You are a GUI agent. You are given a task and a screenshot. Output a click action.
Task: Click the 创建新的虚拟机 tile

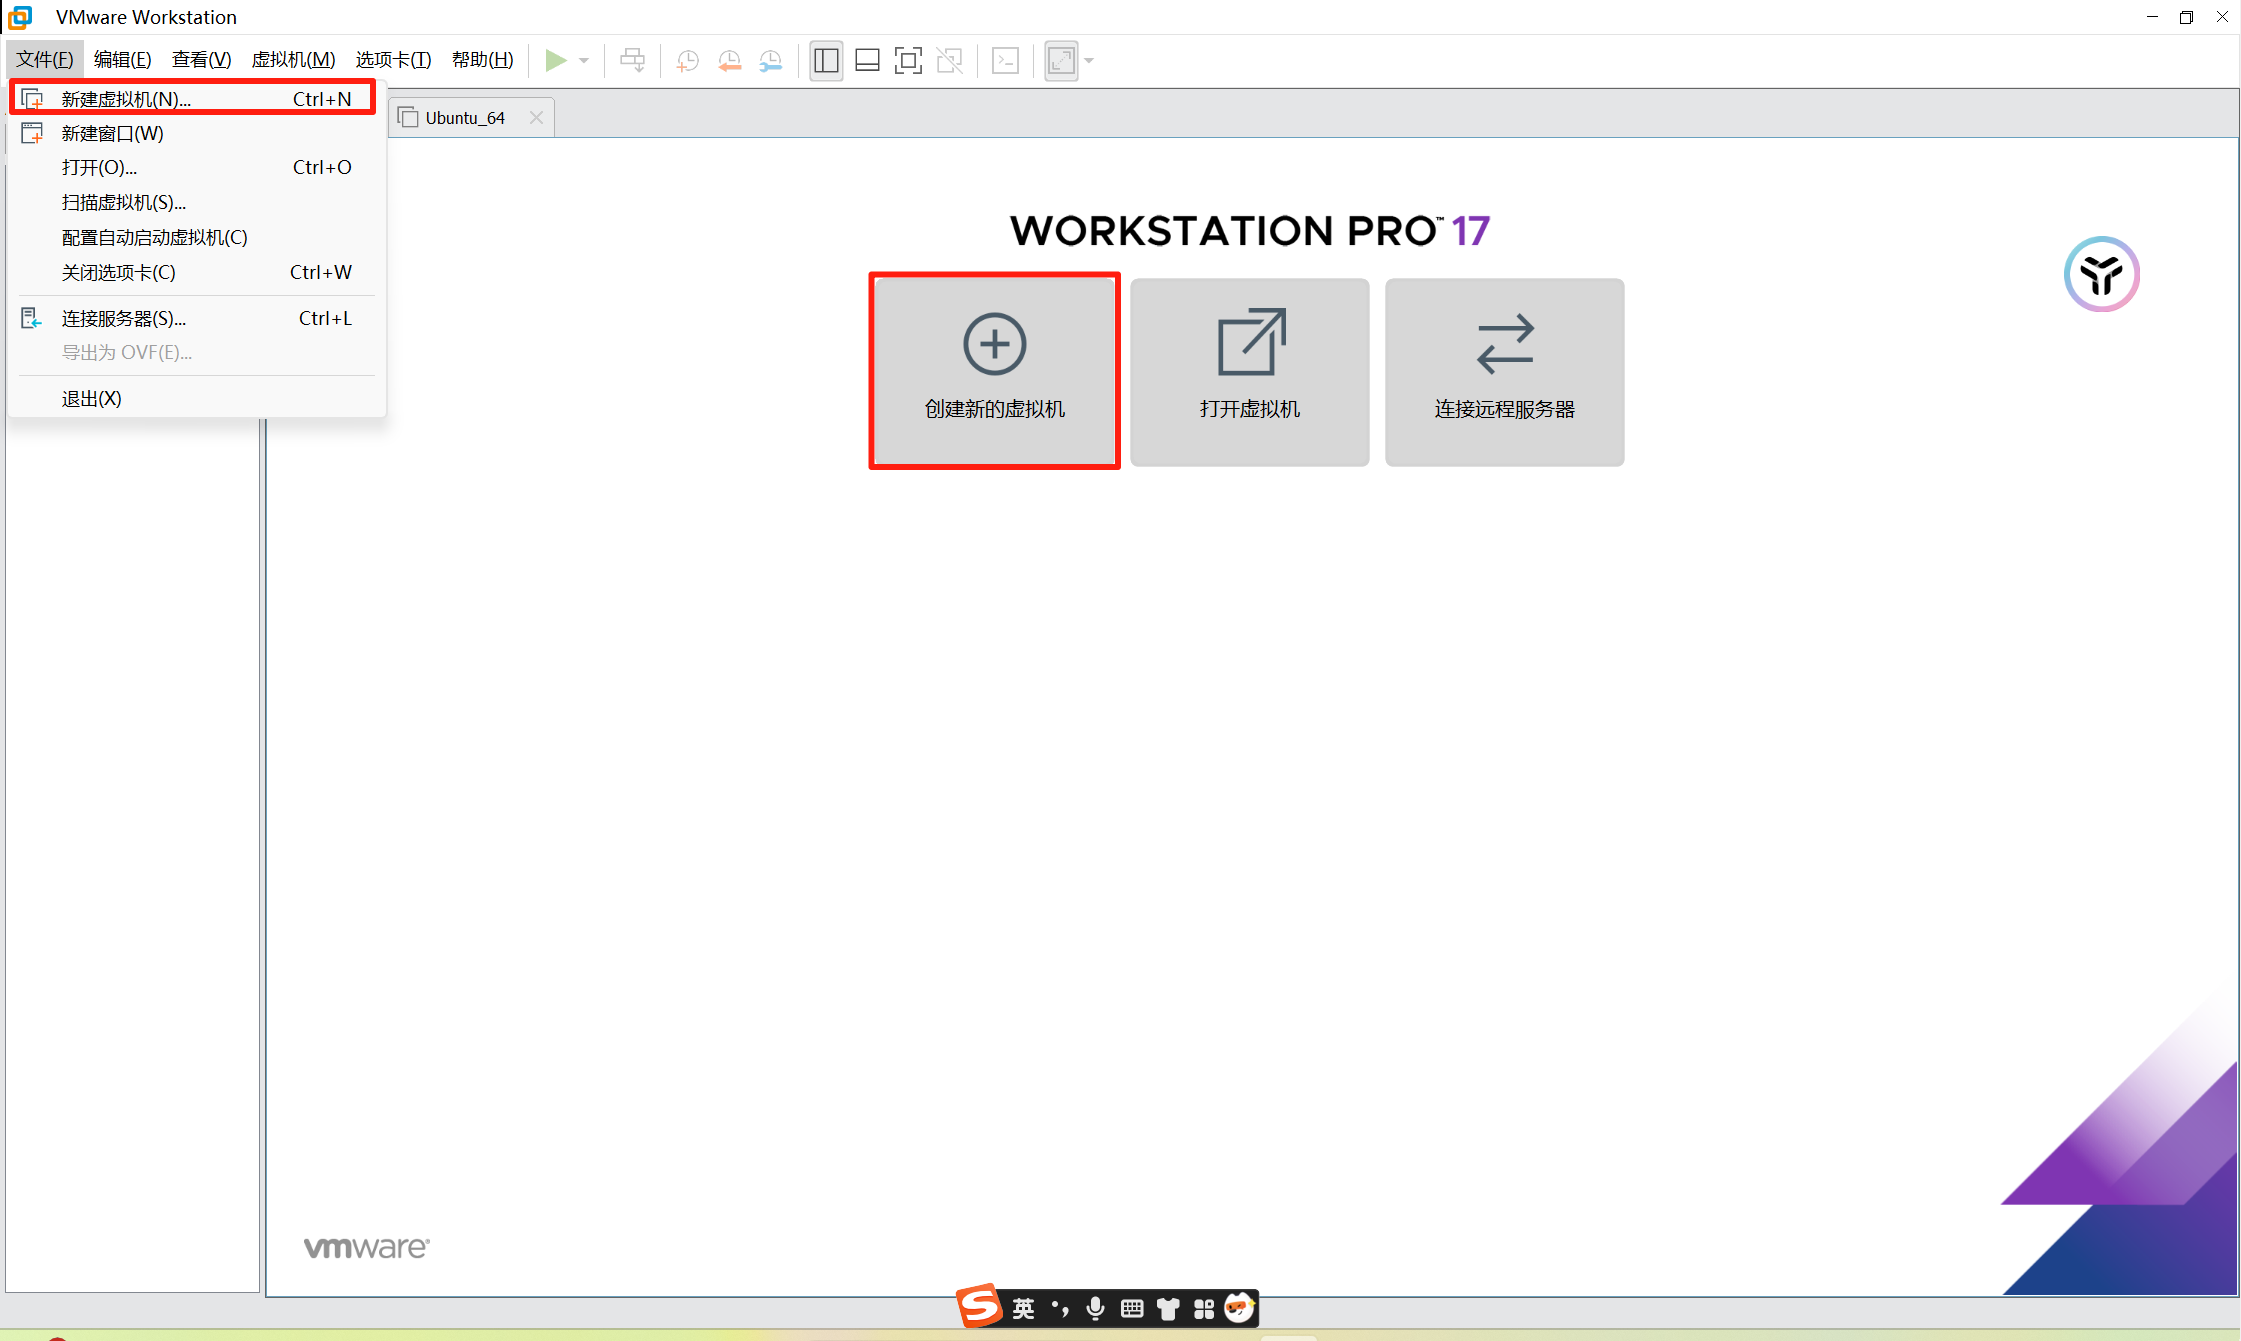pos(994,371)
